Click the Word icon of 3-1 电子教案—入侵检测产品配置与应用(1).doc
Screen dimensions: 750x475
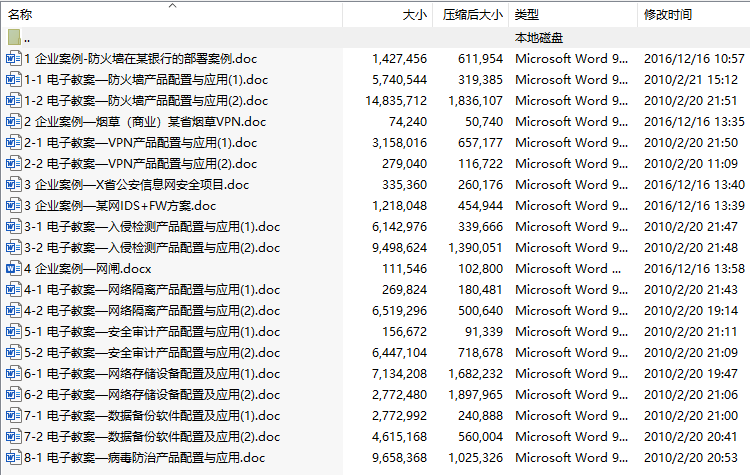click(x=13, y=227)
